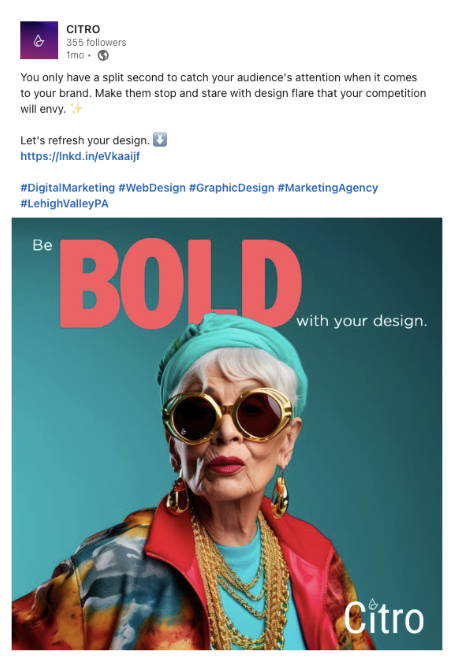Viewport: 450px width, 662px height.
Task: Select the #GraphicDesign hashtag
Action: pos(231,188)
